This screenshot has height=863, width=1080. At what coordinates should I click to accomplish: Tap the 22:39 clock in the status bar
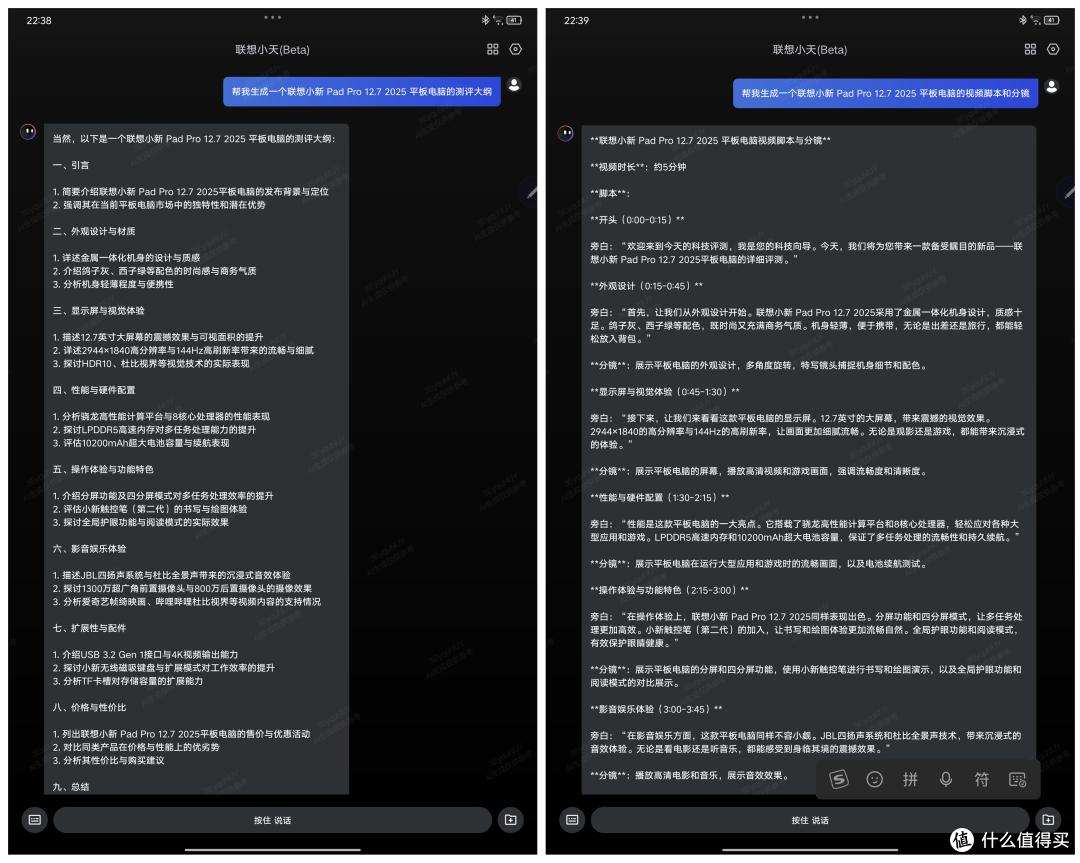(576, 20)
